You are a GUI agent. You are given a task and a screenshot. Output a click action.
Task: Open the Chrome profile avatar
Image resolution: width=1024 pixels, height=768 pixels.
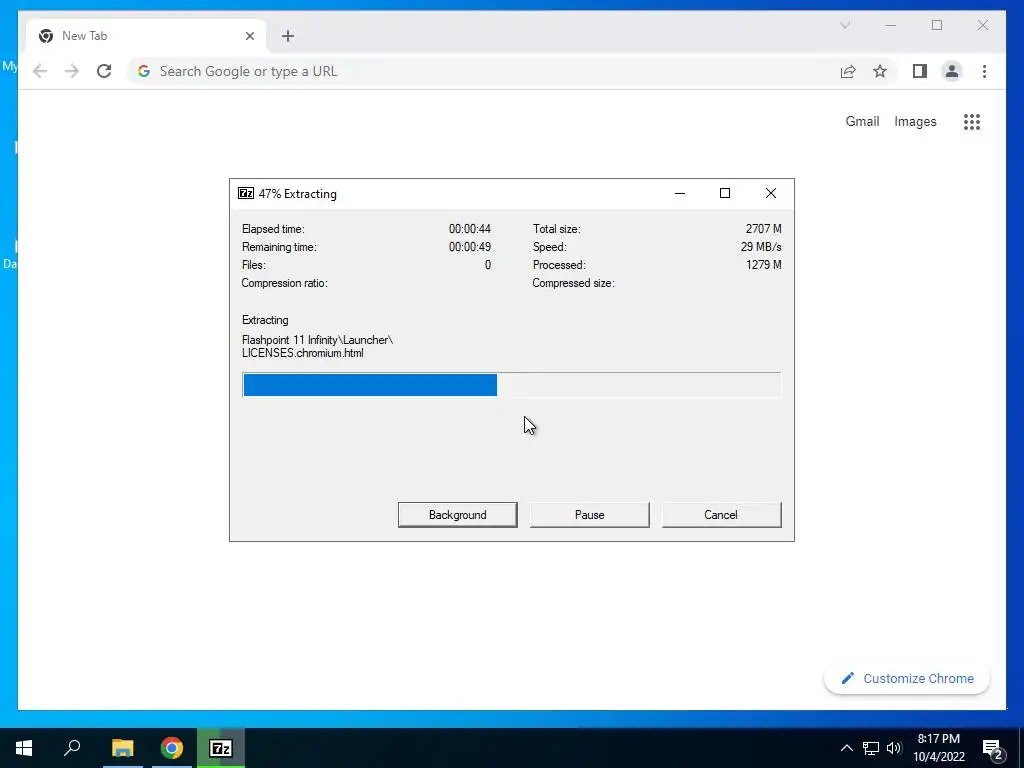tap(952, 71)
